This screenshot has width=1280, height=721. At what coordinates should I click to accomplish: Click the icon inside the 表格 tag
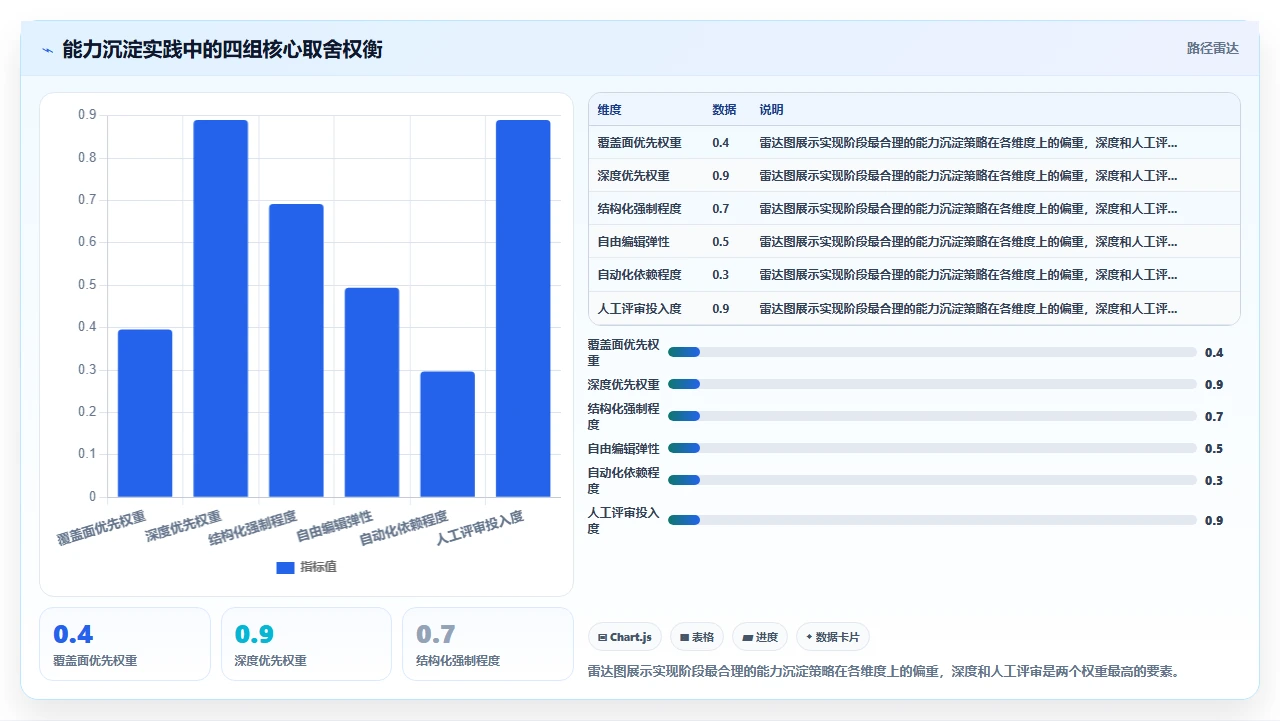[x=684, y=637]
